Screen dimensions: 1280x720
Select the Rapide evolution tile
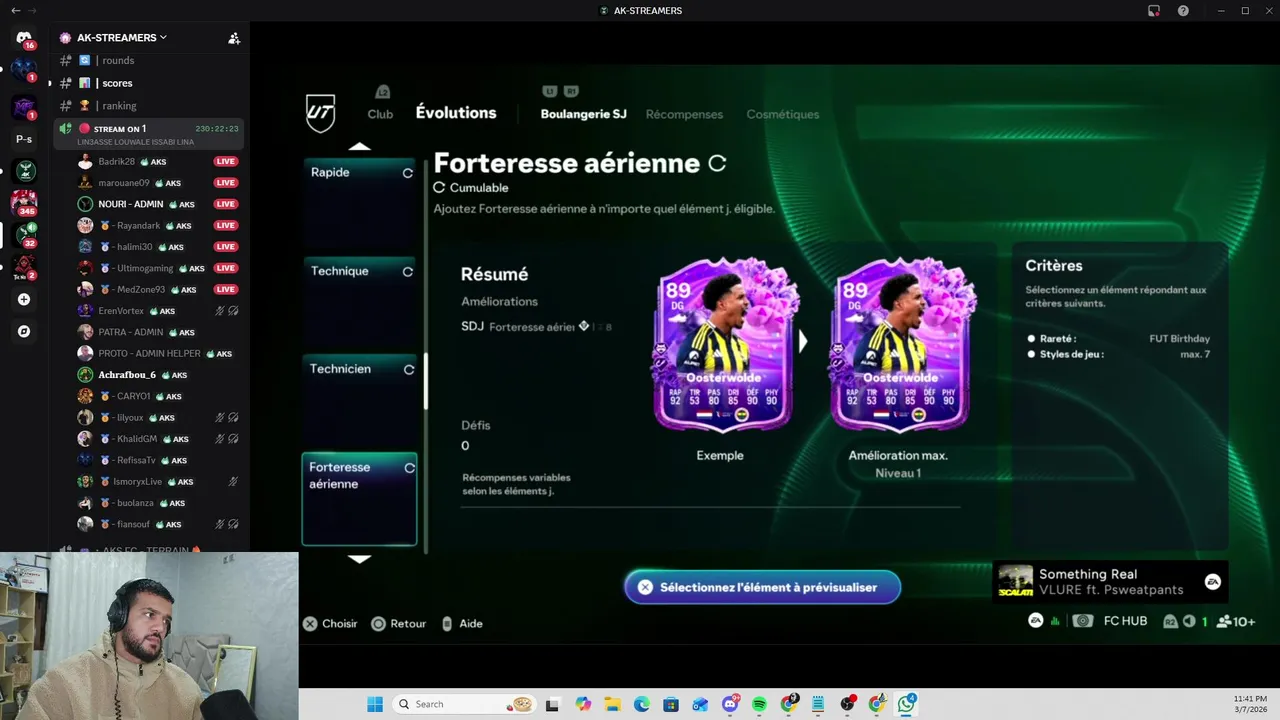pos(359,204)
